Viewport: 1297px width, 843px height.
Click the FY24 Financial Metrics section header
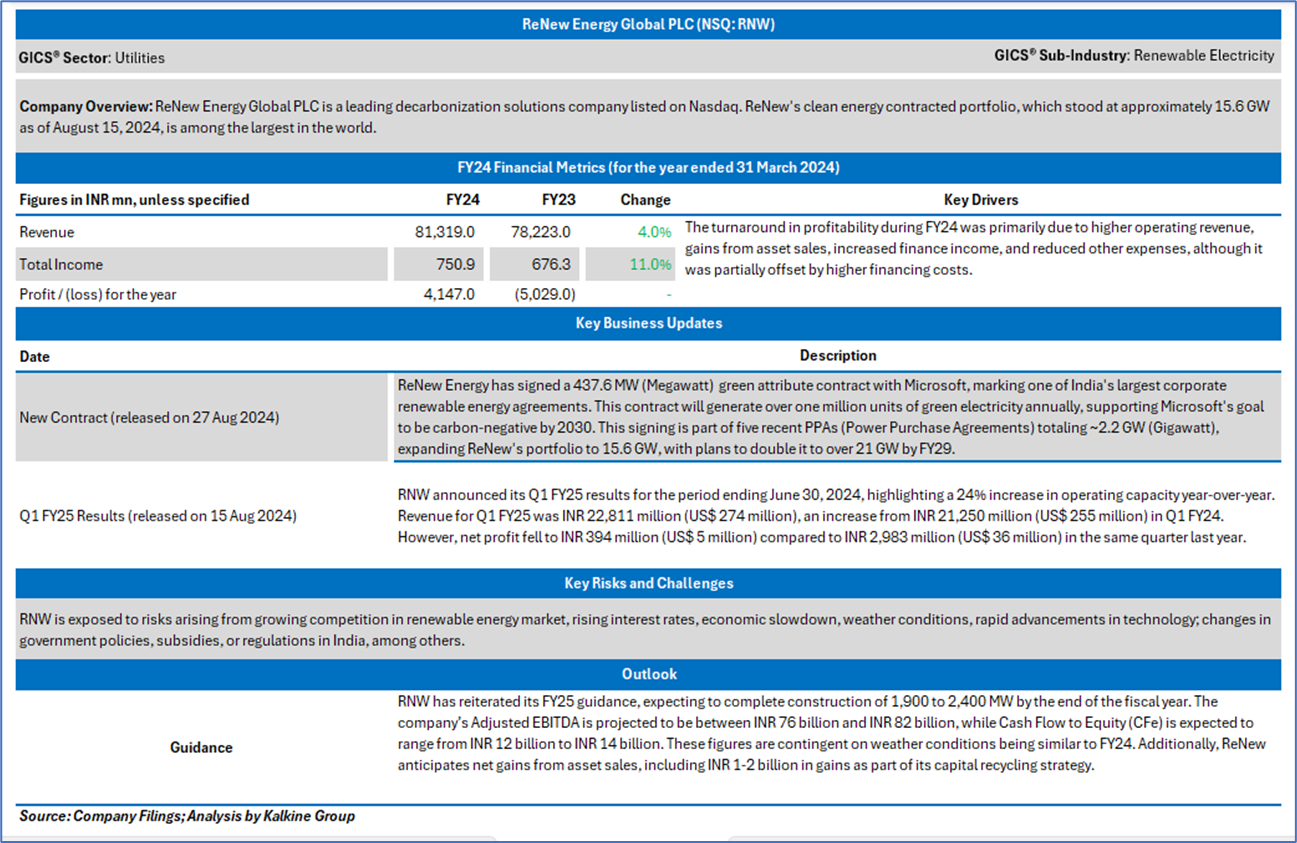[648, 168]
